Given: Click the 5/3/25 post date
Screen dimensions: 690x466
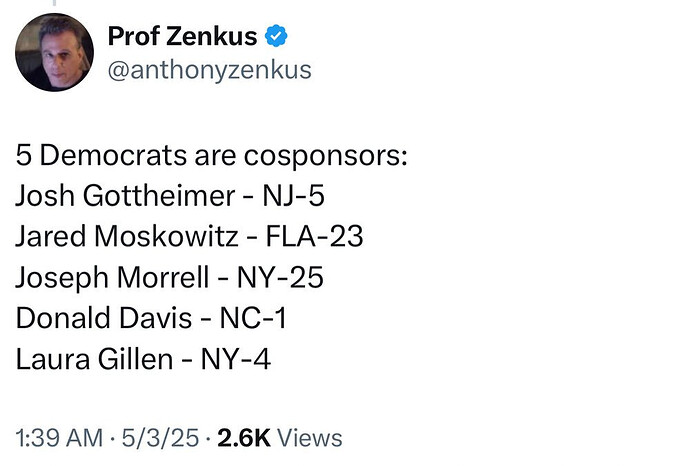Looking at the screenshot, I should pos(160,438).
